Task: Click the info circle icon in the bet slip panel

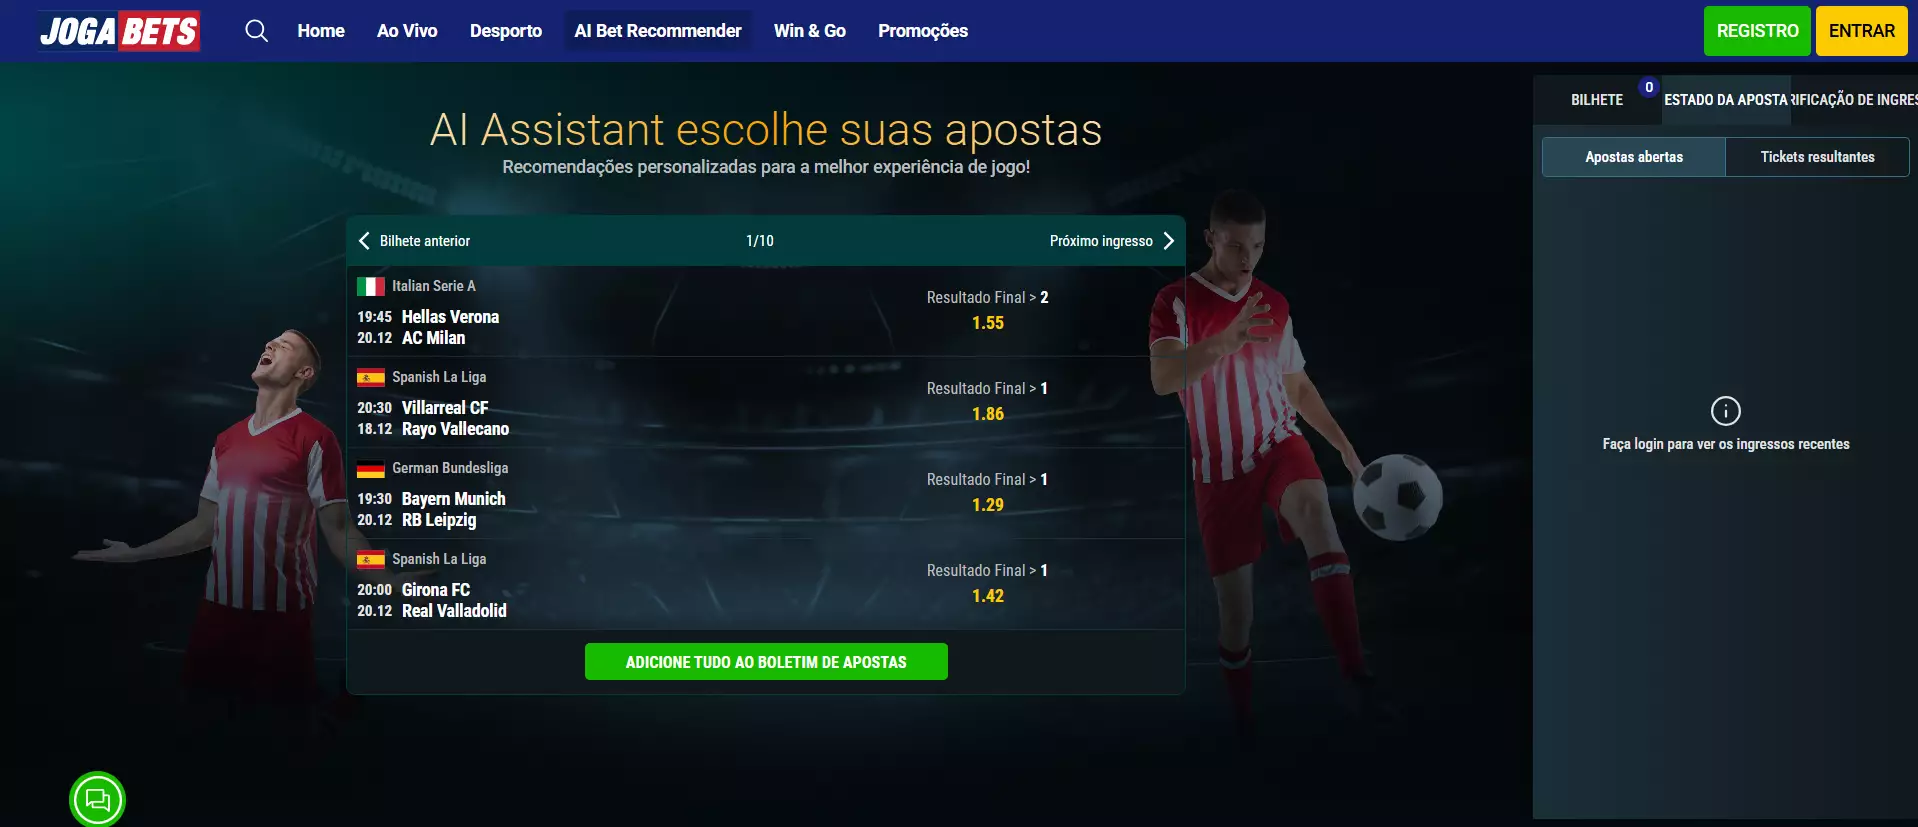Action: click(1726, 411)
